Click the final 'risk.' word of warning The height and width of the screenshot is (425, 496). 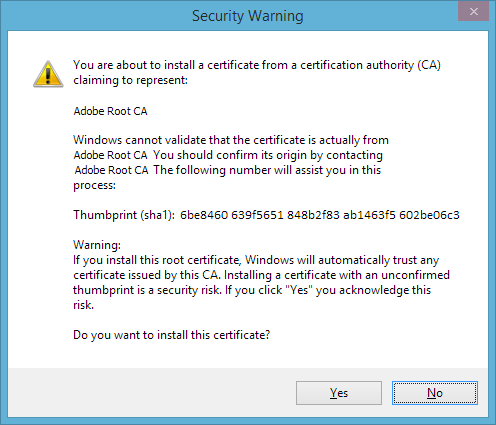coord(83,305)
